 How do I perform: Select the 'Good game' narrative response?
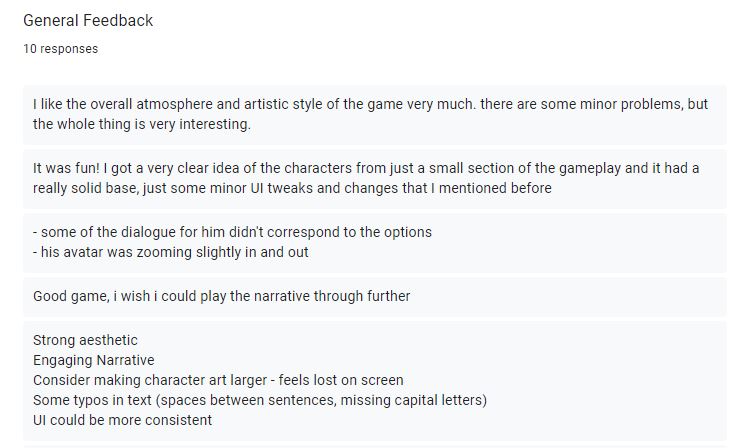click(x=375, y=296)
